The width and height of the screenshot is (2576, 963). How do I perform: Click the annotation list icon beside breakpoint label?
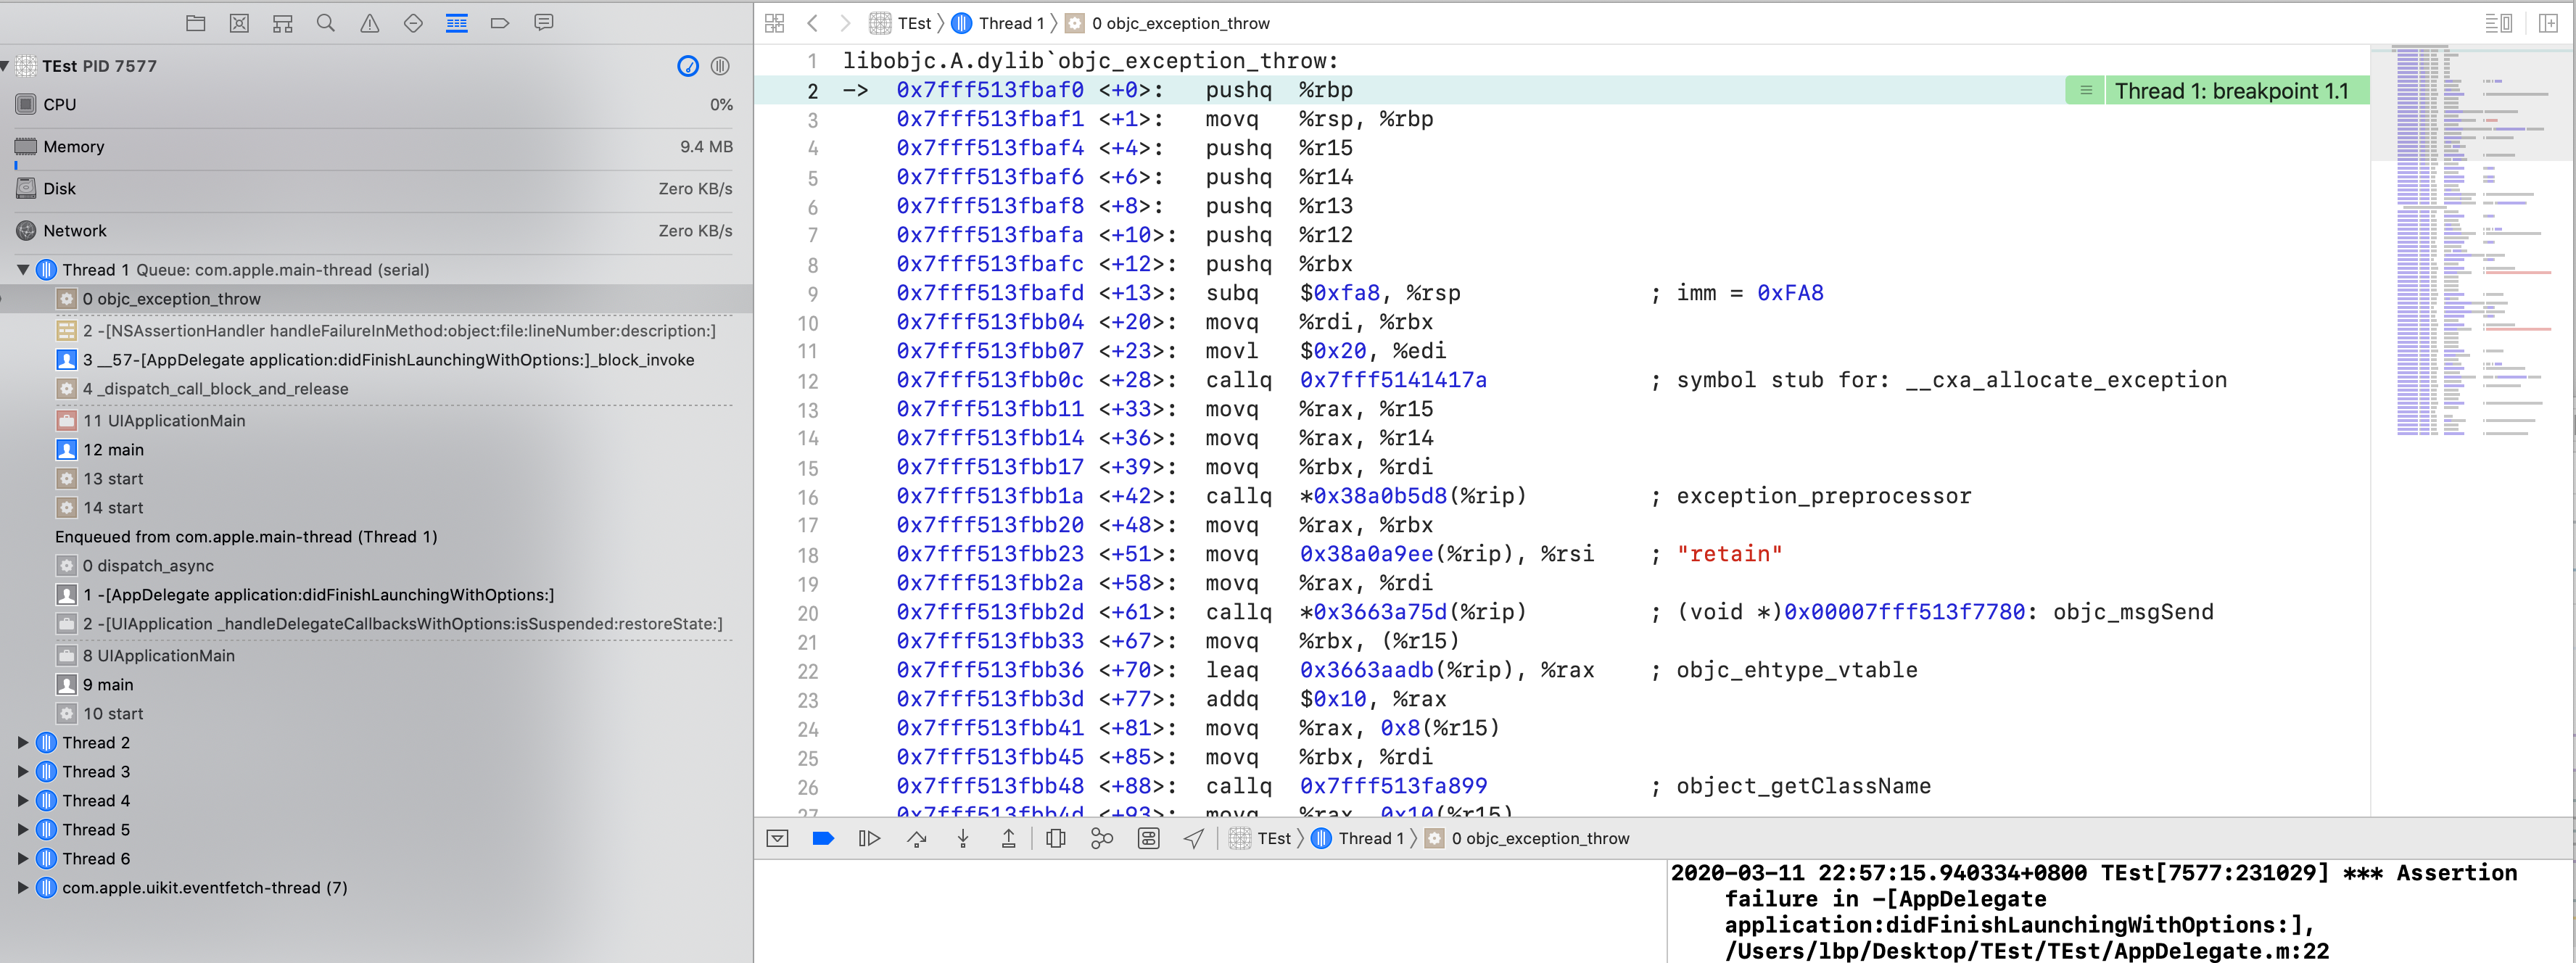click(2086, 91)
